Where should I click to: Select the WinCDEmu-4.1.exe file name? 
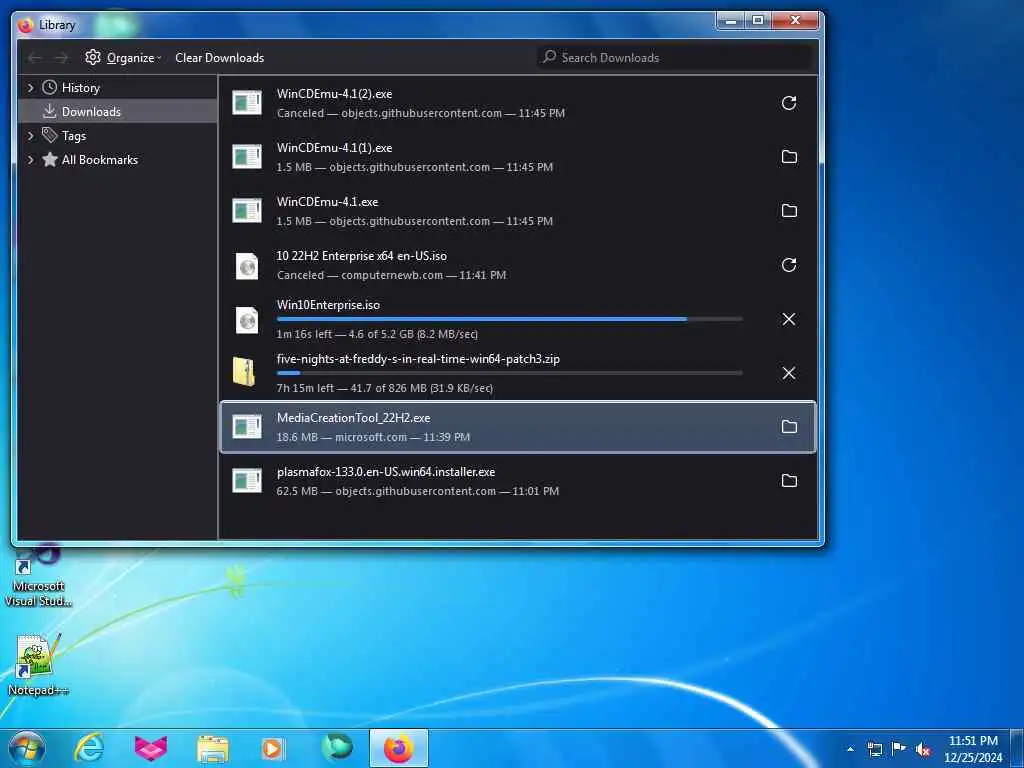327,202
